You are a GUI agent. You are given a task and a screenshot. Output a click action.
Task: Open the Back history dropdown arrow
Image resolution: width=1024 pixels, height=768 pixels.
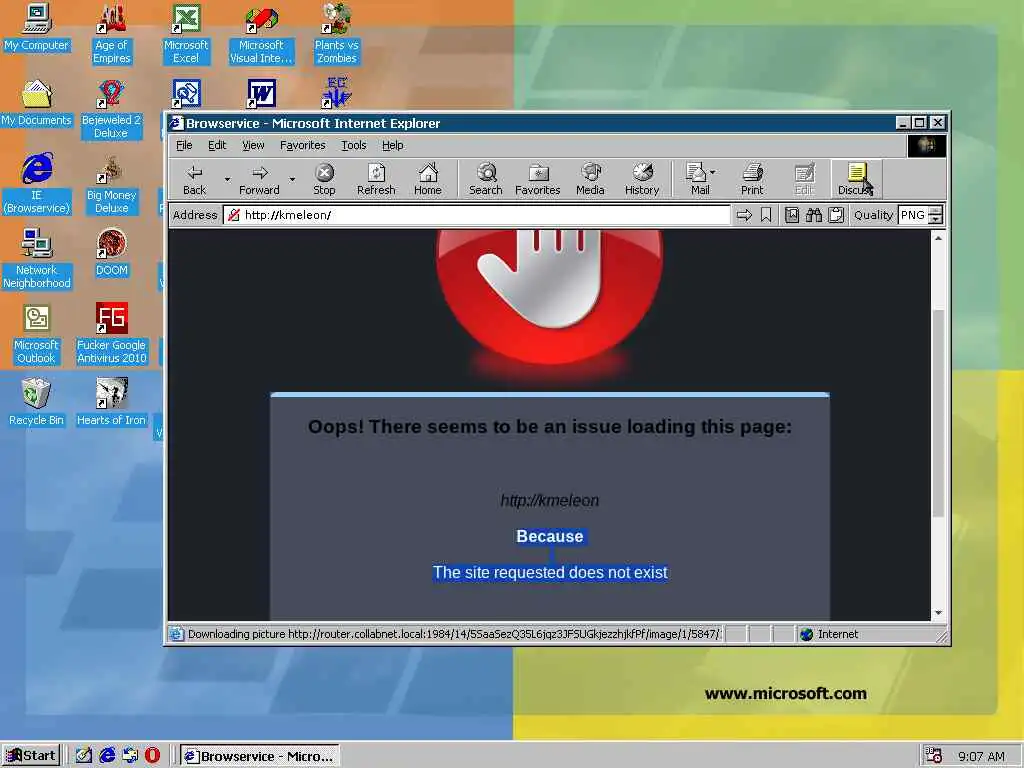point(227,179)
